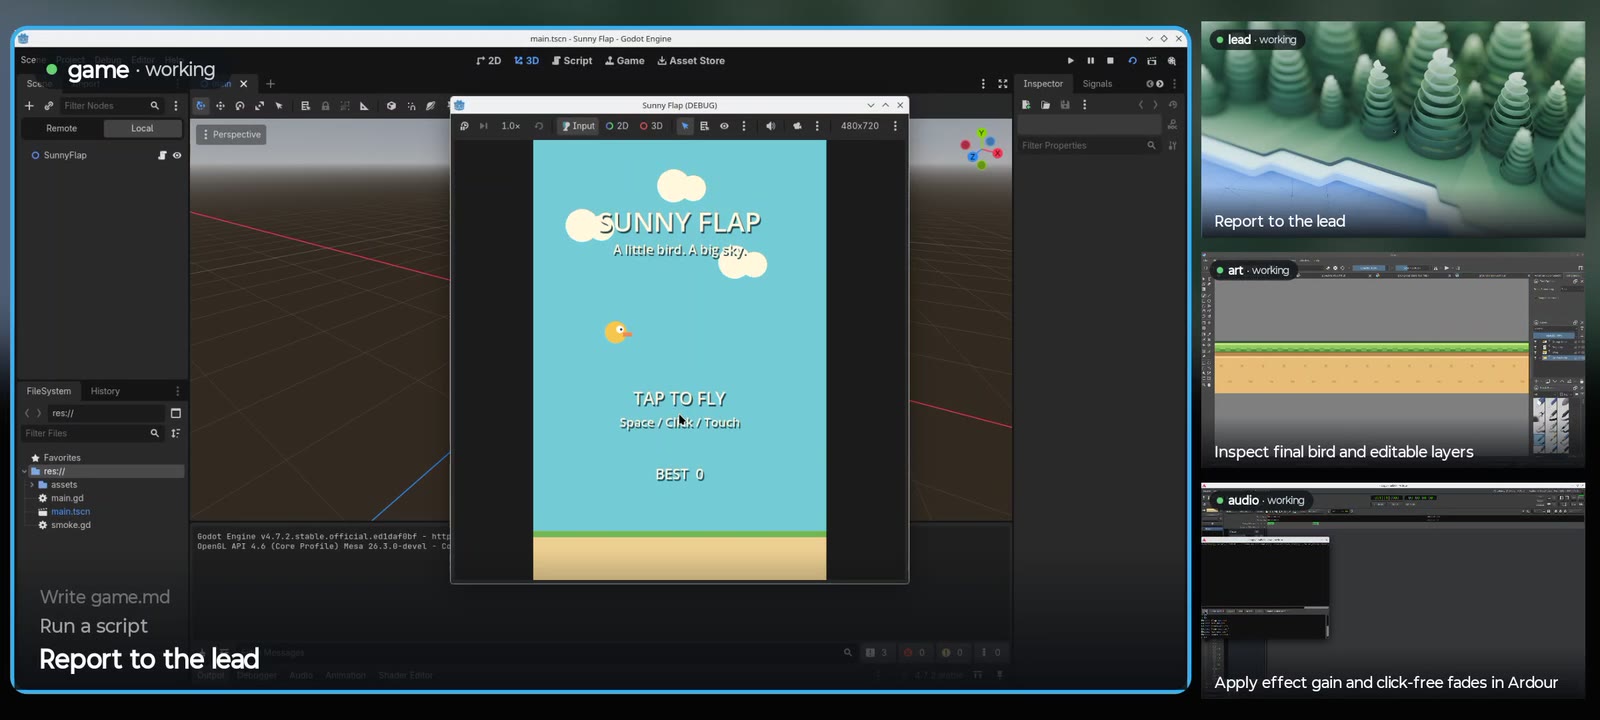1600x720 pixels.
Task: Click the select tool arrow in game toolbar
Action: point(685,126)
